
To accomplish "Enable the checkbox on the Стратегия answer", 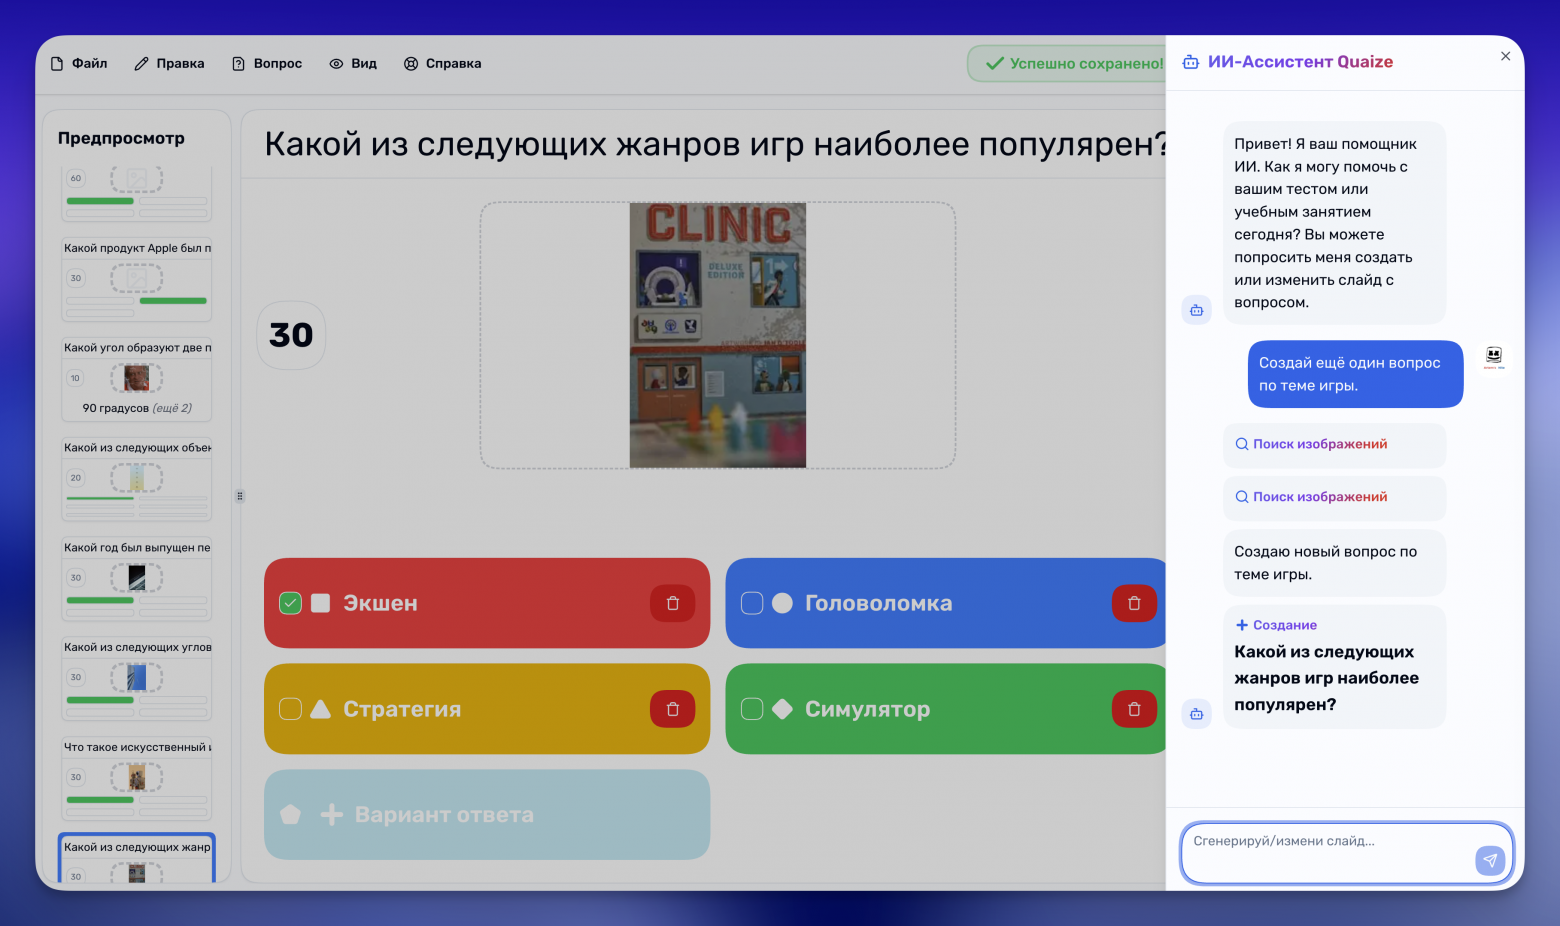I will tap(290, 709).
